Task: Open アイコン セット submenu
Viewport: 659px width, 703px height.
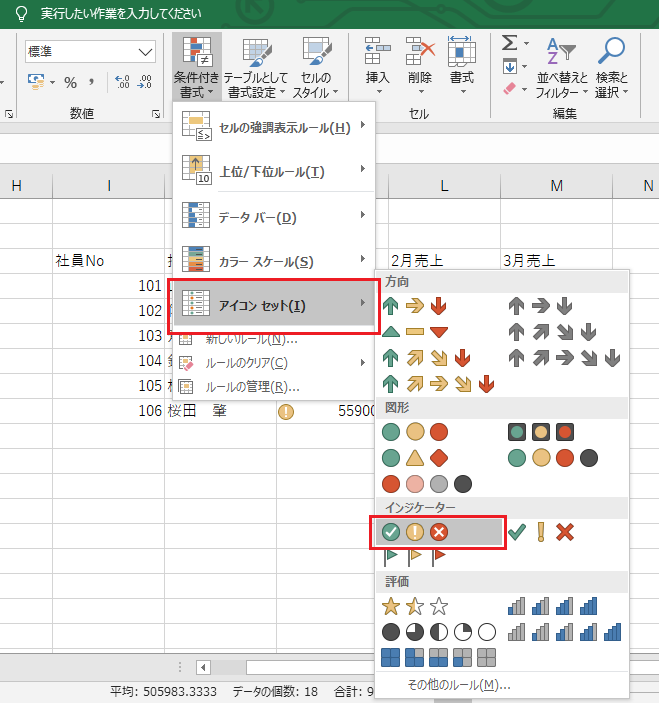Action: click(274, 304)
